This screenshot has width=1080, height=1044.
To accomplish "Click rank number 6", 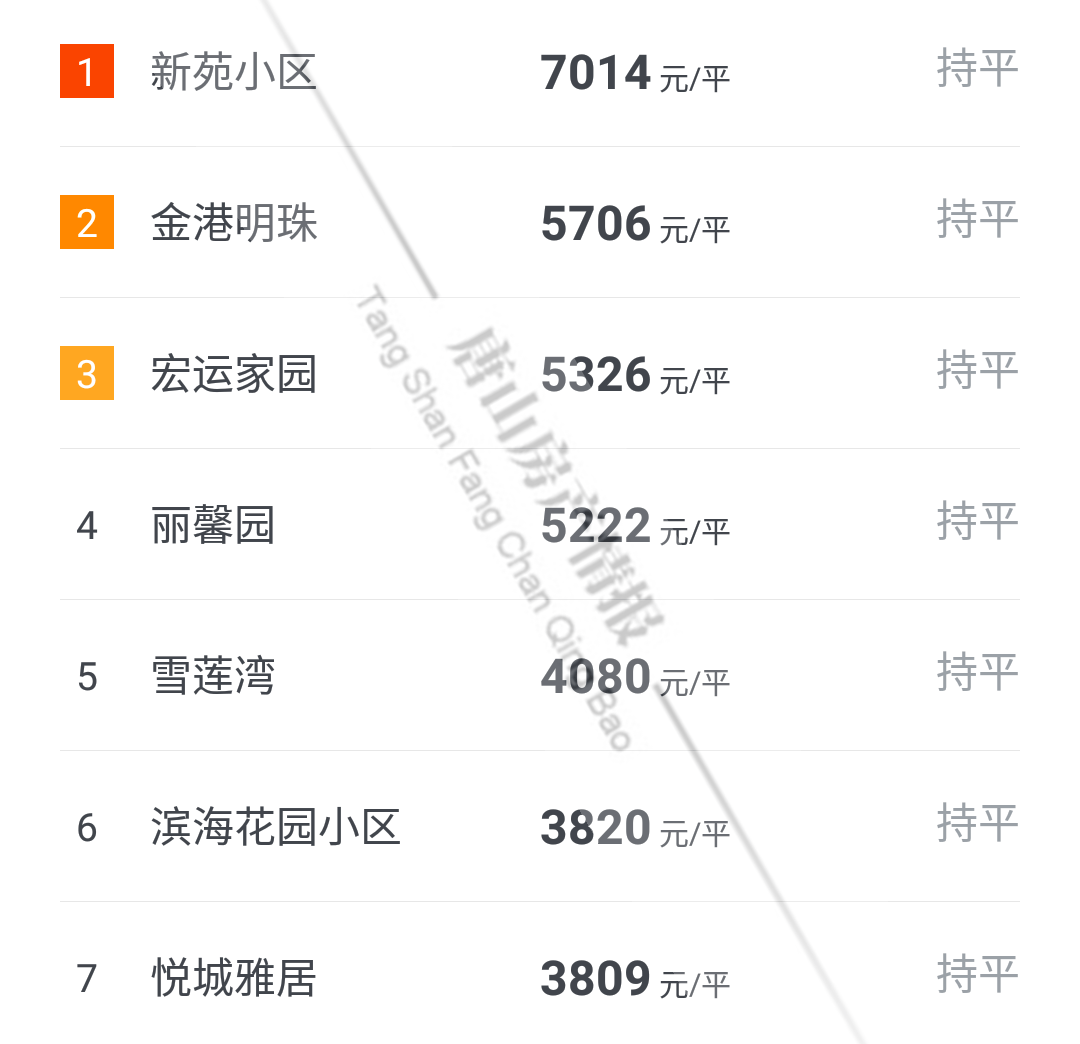I will [87, 828].
